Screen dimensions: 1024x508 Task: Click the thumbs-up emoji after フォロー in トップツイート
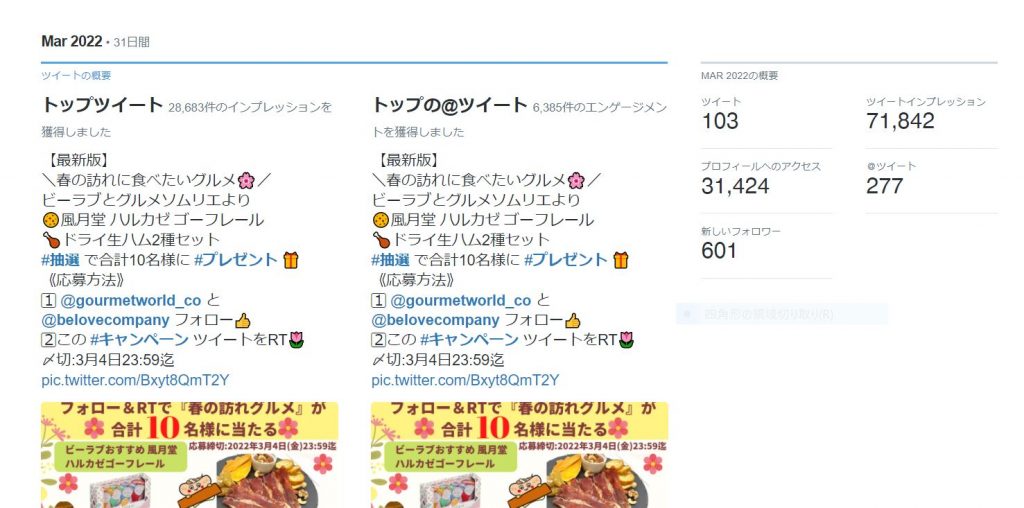[242, 321]
